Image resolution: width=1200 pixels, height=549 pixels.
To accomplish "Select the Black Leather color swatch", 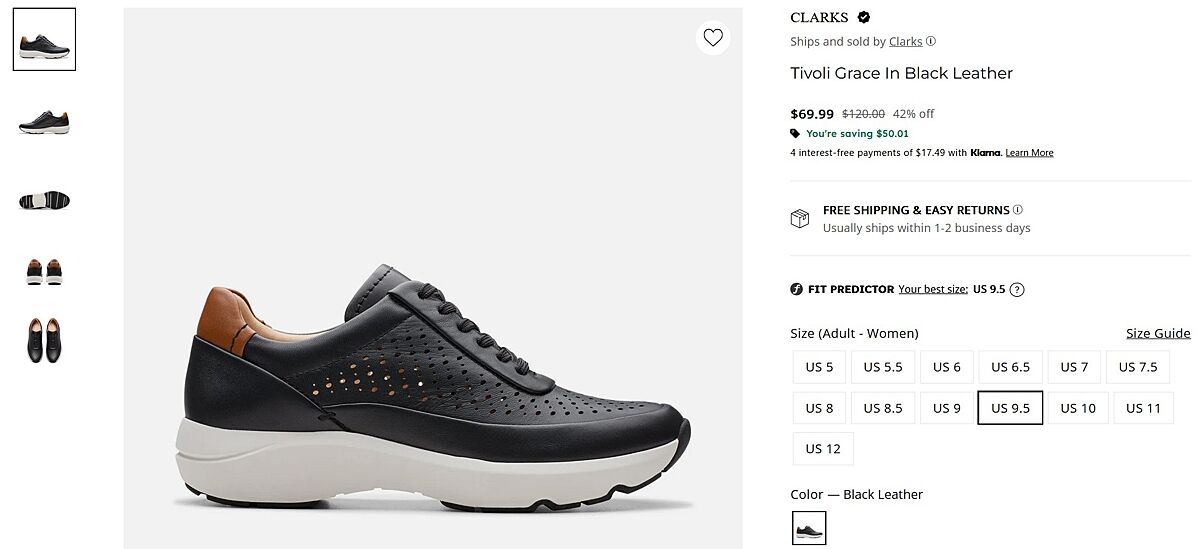I will 809,528.
